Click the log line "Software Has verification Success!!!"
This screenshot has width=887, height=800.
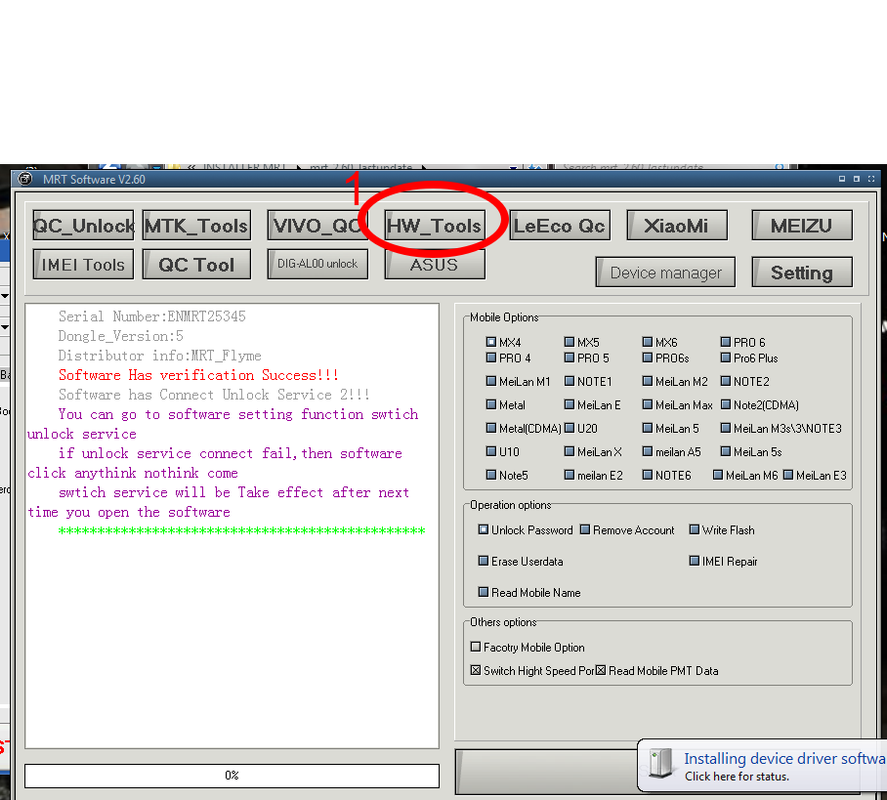click(x=198, y=375)
